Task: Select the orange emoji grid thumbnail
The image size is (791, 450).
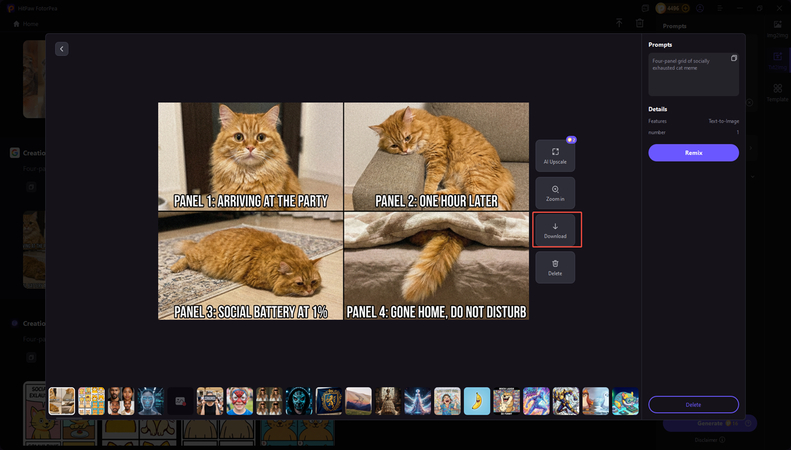Action: pyautogui.click(x=91, y=401)
